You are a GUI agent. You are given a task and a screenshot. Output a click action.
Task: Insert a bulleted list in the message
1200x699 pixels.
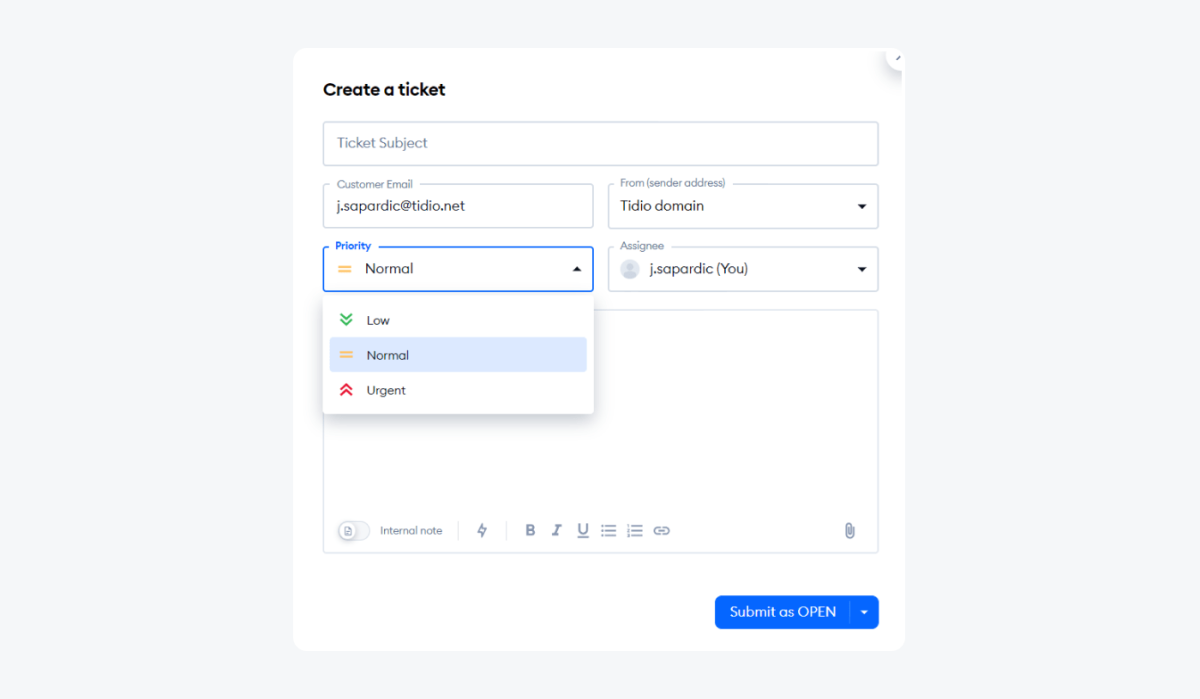tap(608, 530)
